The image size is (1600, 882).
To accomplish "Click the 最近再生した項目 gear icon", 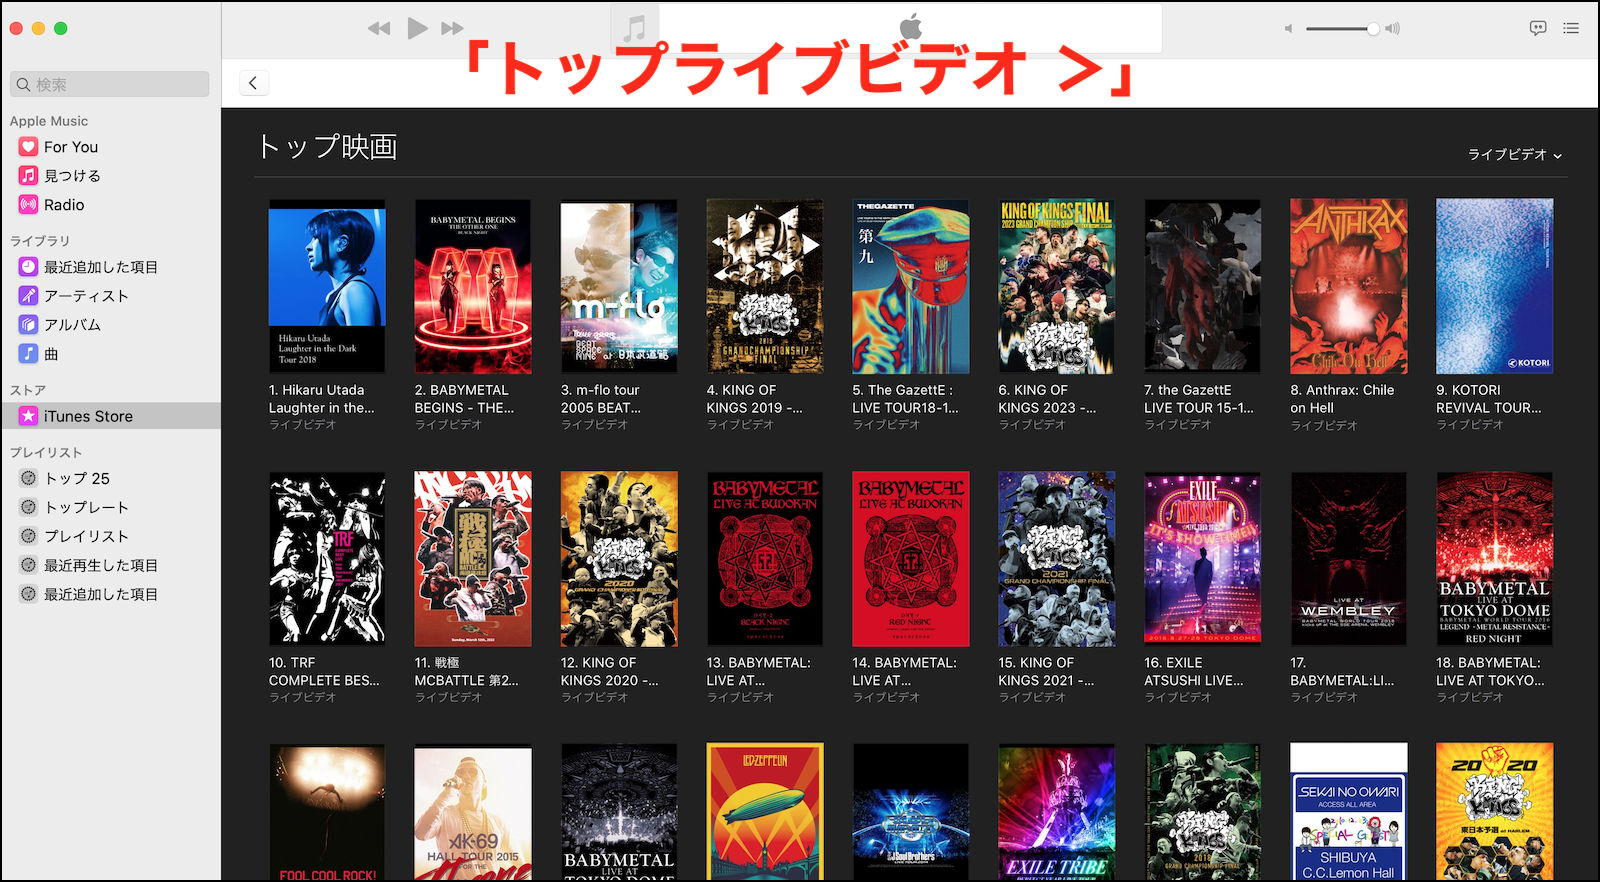I will click(28, 565).
